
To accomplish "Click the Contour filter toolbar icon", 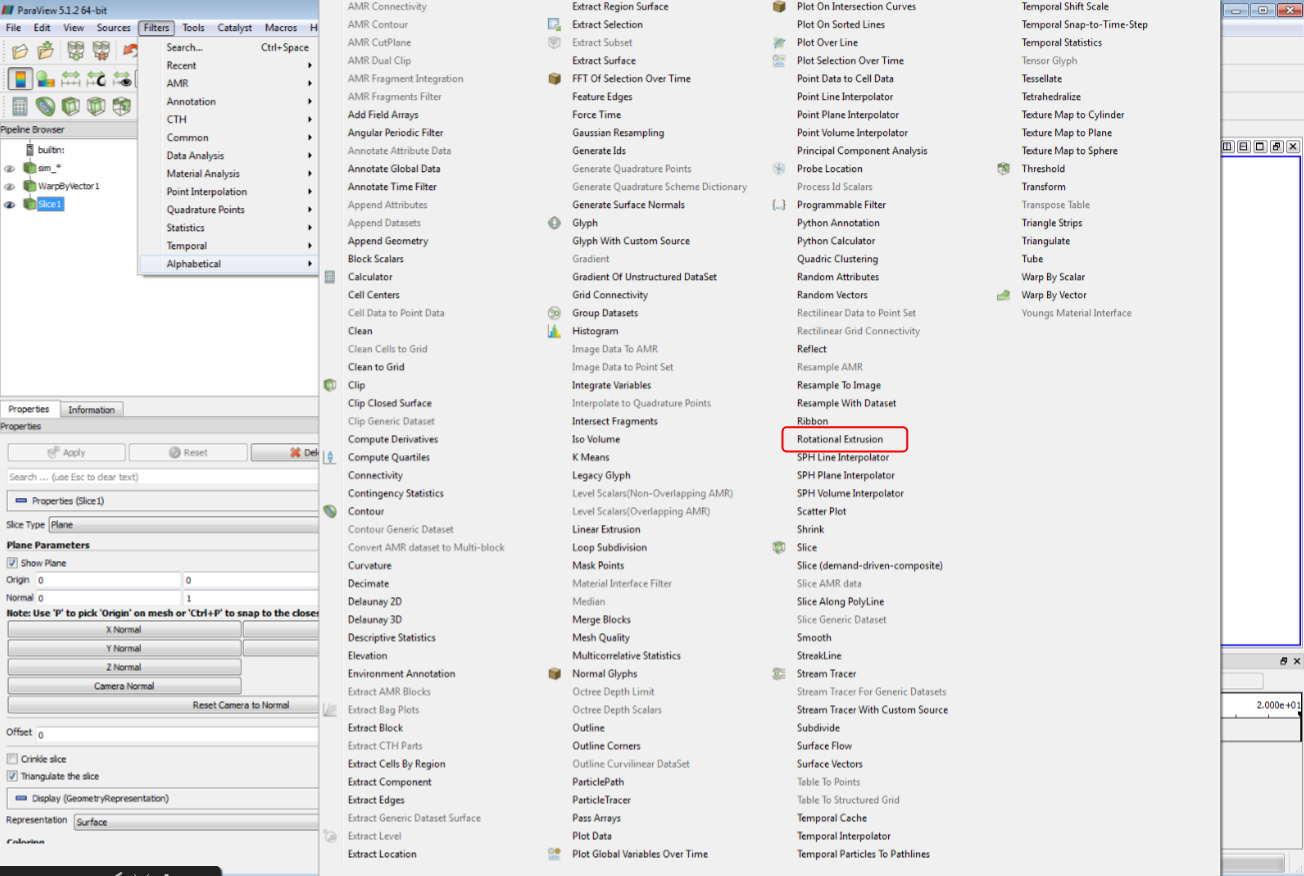I will pyautogui.click(x=46, y=106).
